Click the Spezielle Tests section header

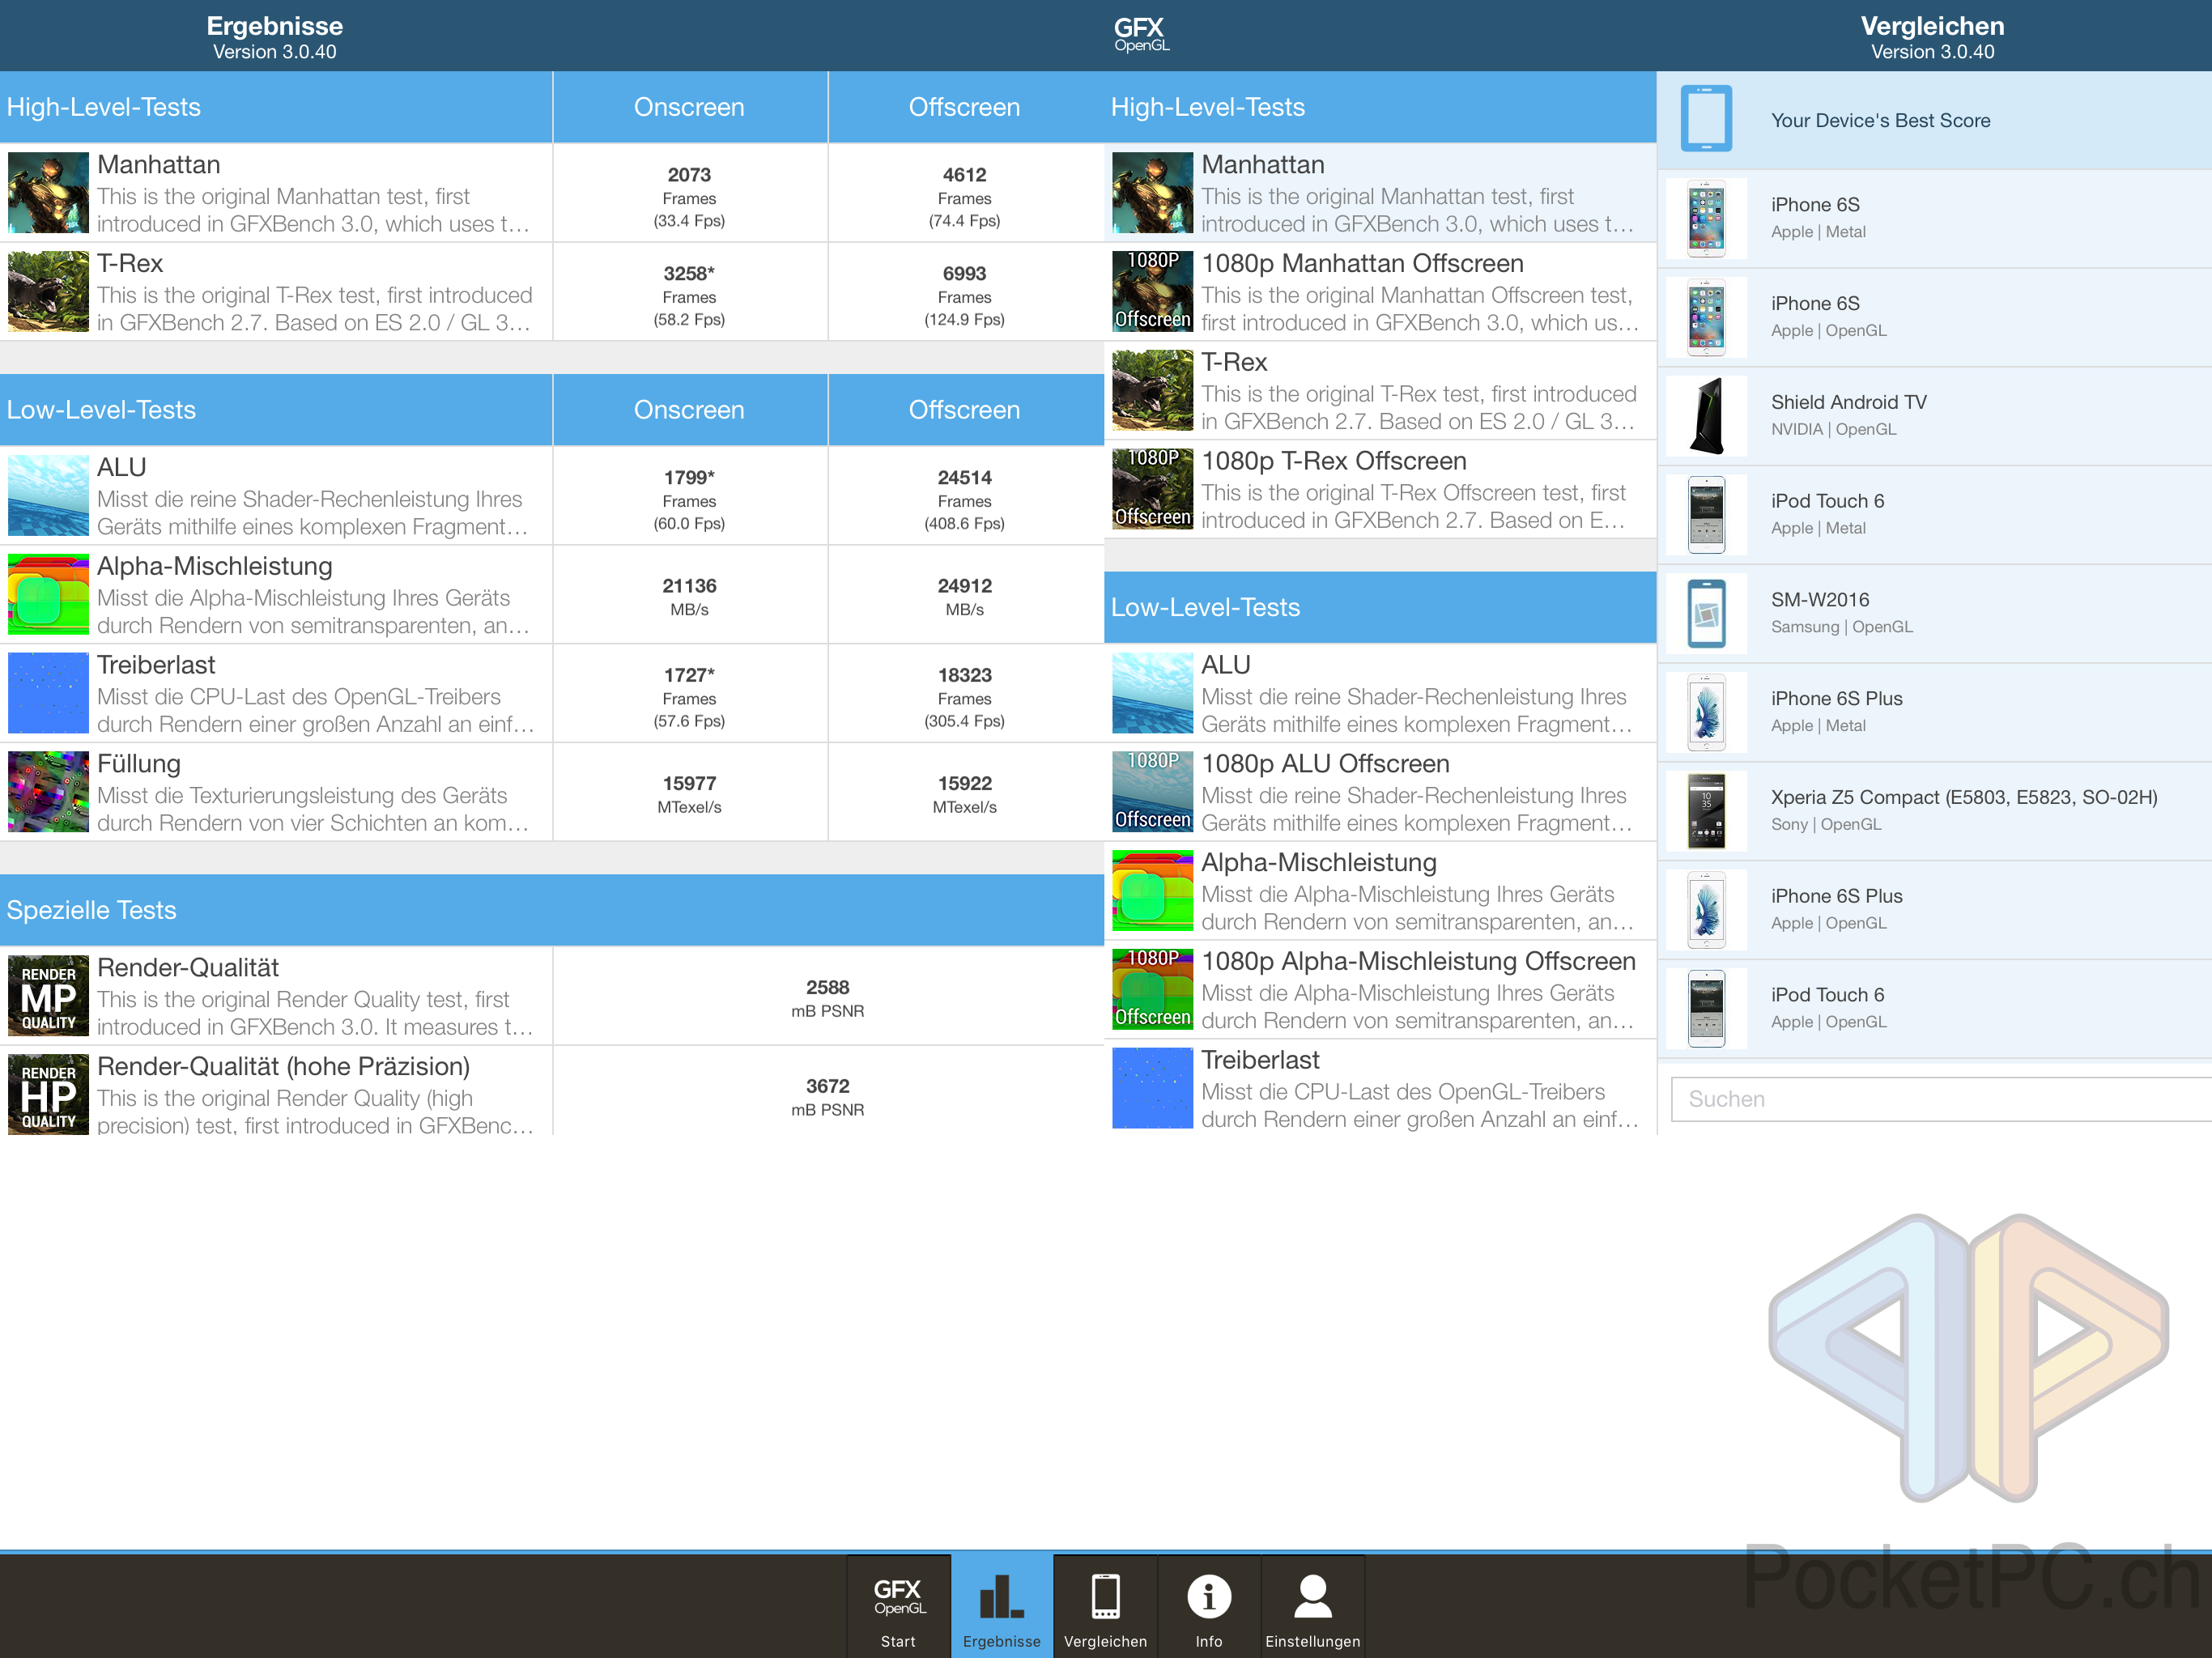pyautogui.click(x=552, y=910)
